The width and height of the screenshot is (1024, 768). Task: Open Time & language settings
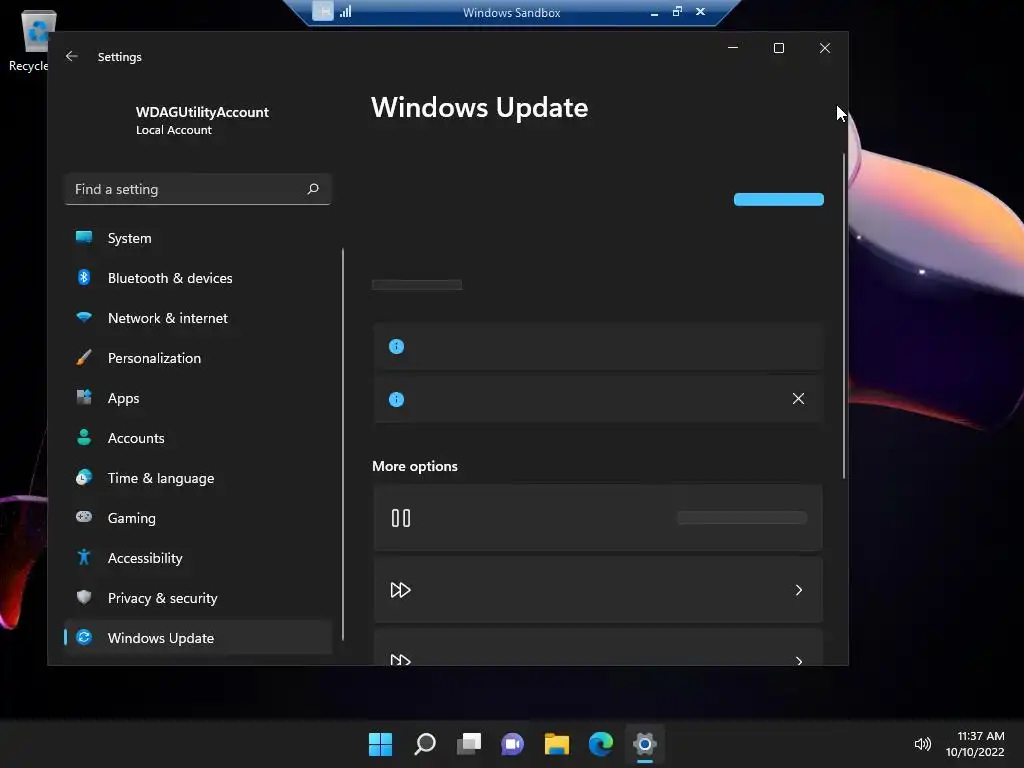point(198,478)
